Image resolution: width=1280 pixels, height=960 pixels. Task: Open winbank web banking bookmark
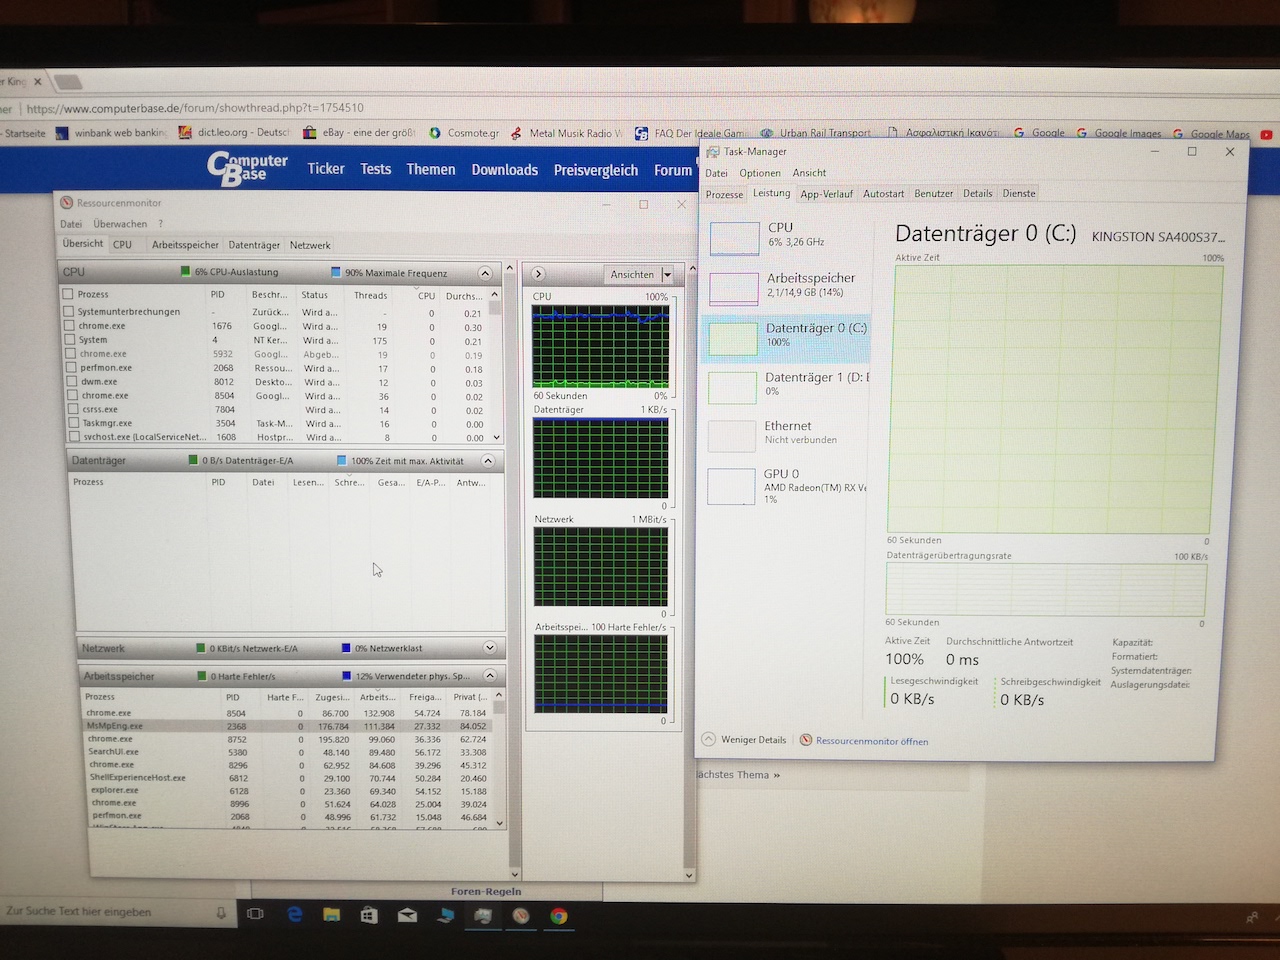point(112,132)
